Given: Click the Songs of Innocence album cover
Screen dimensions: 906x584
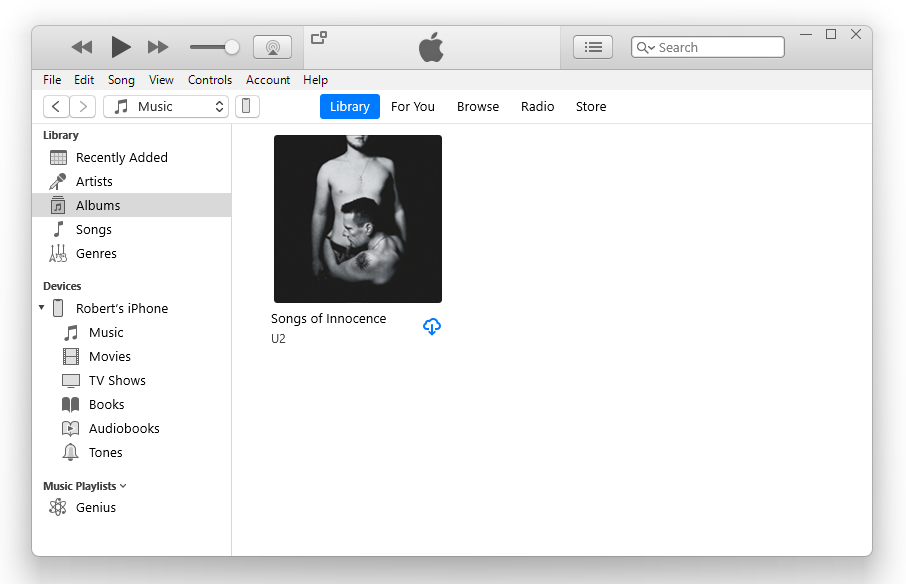Looking at the screenshot, I should tap(358, 219).
